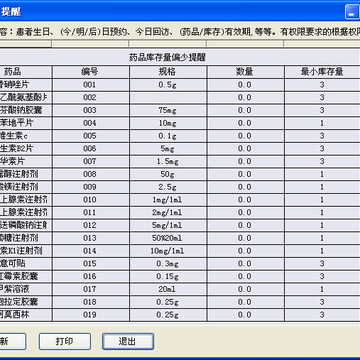The height and width of the screenshot is (360, 360).
Task: Select cell with code 008
Action: pyautogui.click(x=91, y=174)
